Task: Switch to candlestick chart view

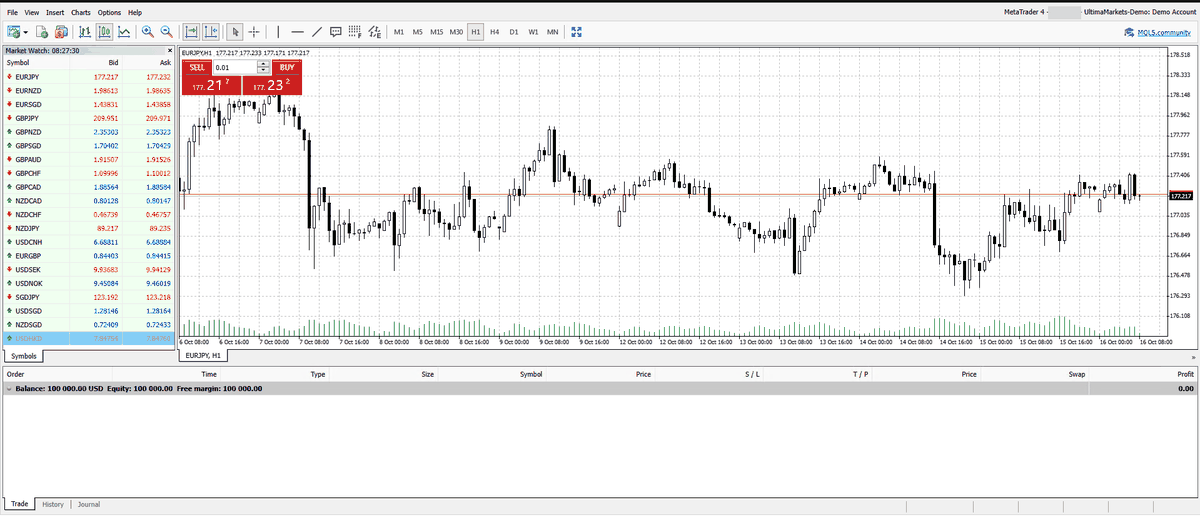Action: point(104,32)
